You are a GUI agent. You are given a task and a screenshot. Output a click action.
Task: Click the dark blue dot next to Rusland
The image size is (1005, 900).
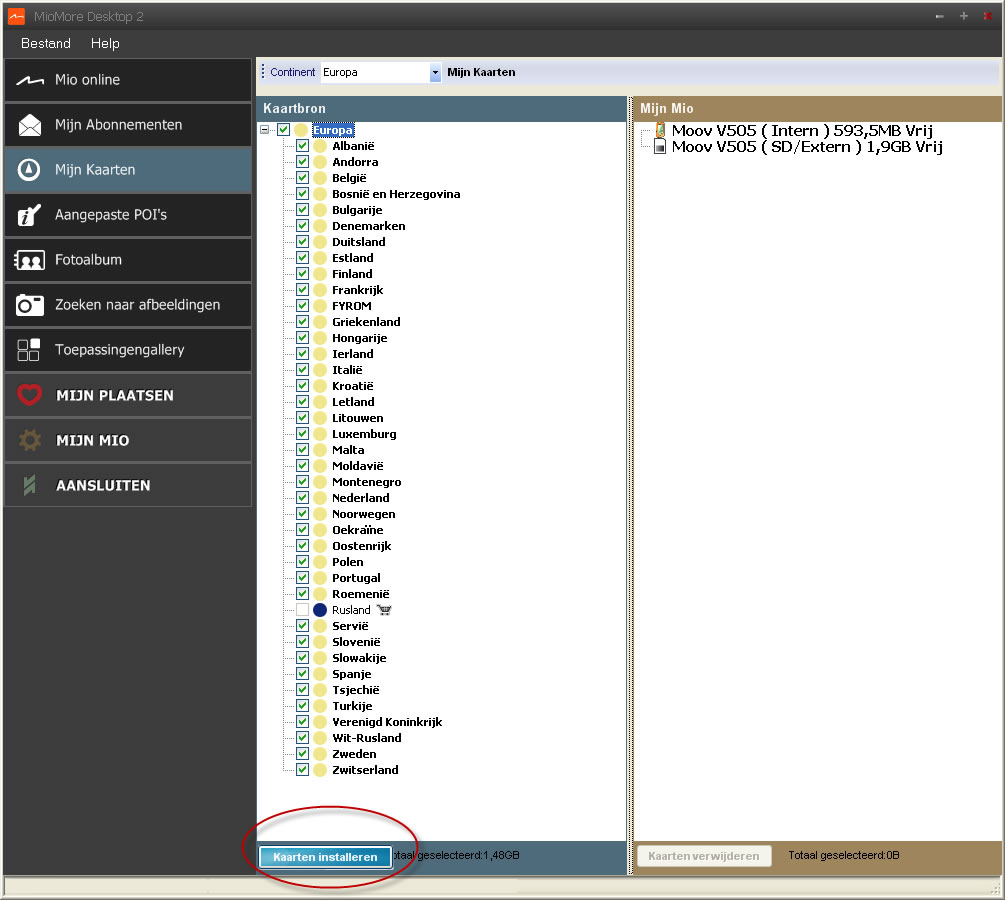pos(320,610)
